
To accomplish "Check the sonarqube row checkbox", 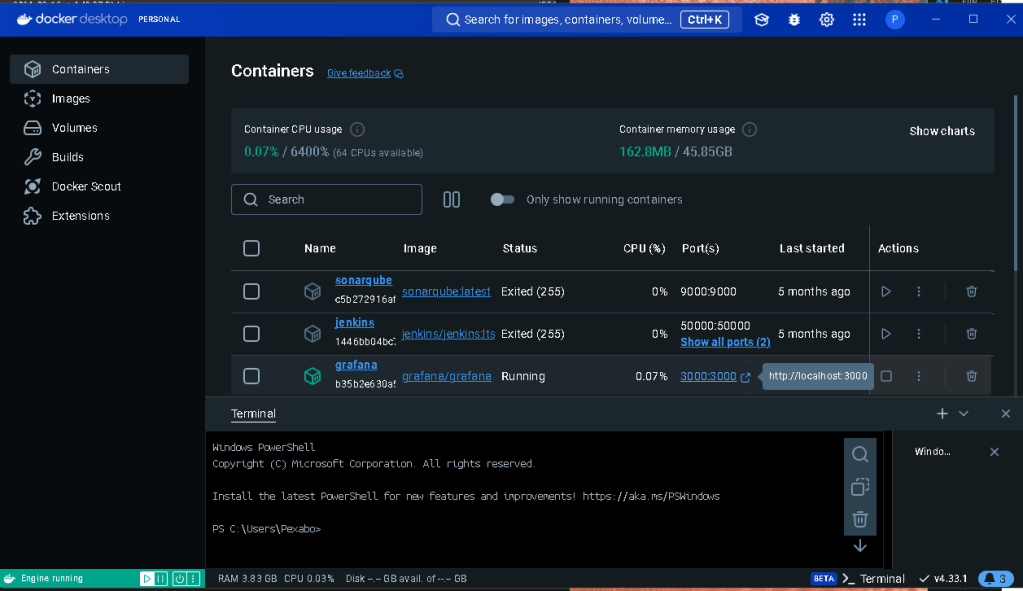I will click(x=251, y=292).
